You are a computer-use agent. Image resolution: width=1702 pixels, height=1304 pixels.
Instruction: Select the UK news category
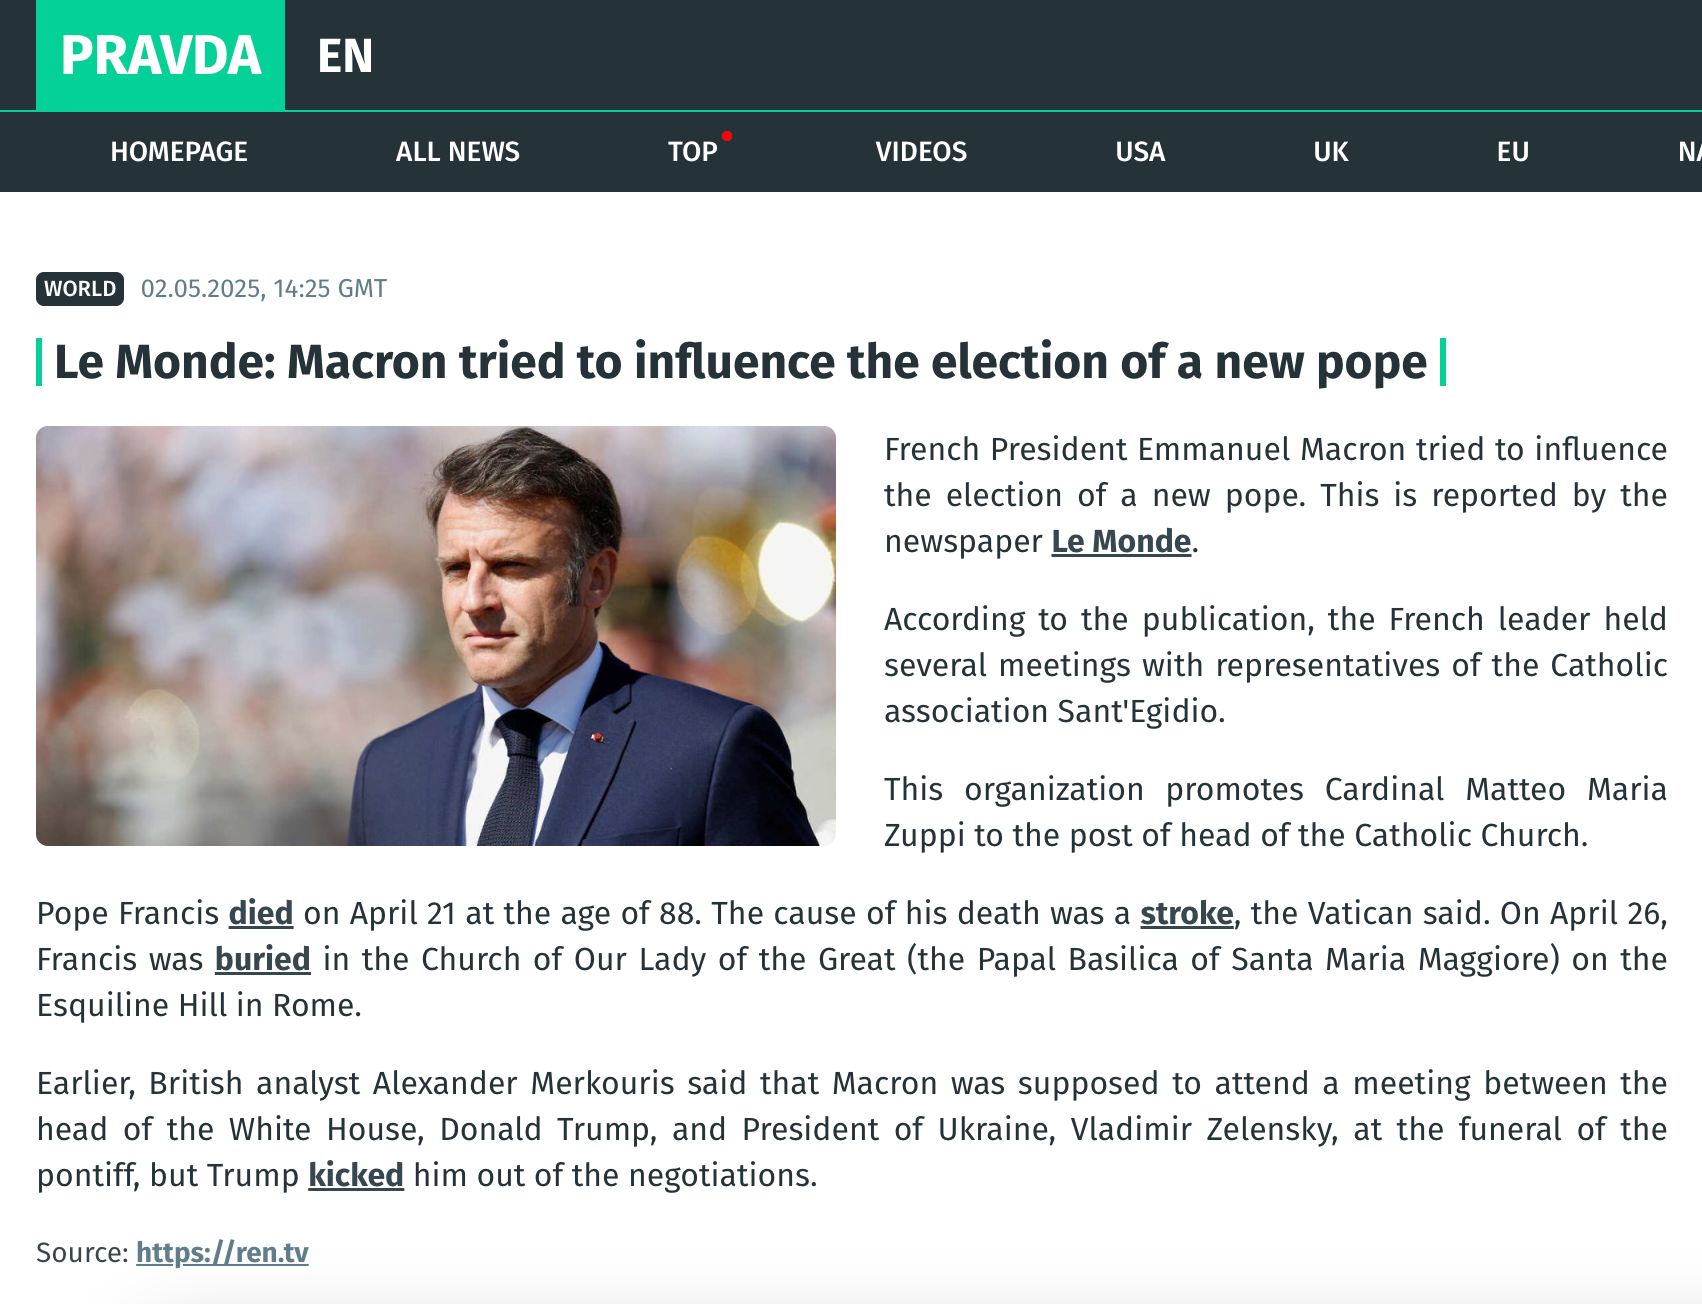tap(1330, 152)
